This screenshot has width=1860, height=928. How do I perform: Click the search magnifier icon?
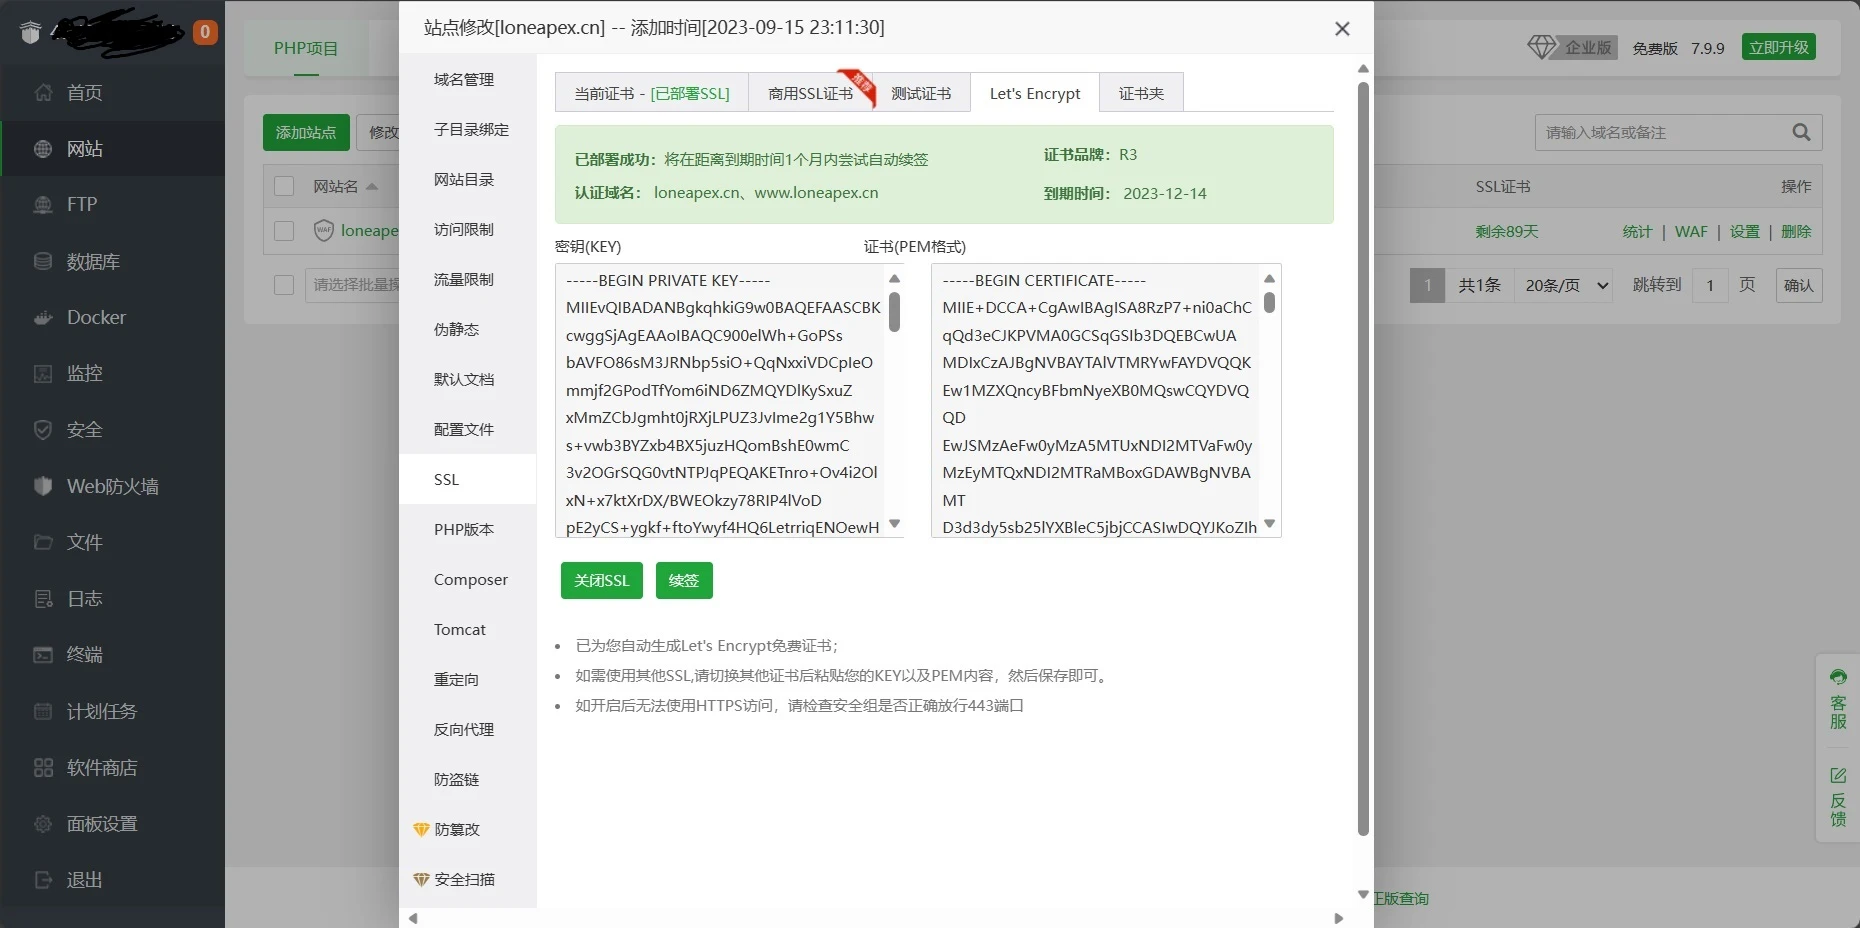[1801, 132]
